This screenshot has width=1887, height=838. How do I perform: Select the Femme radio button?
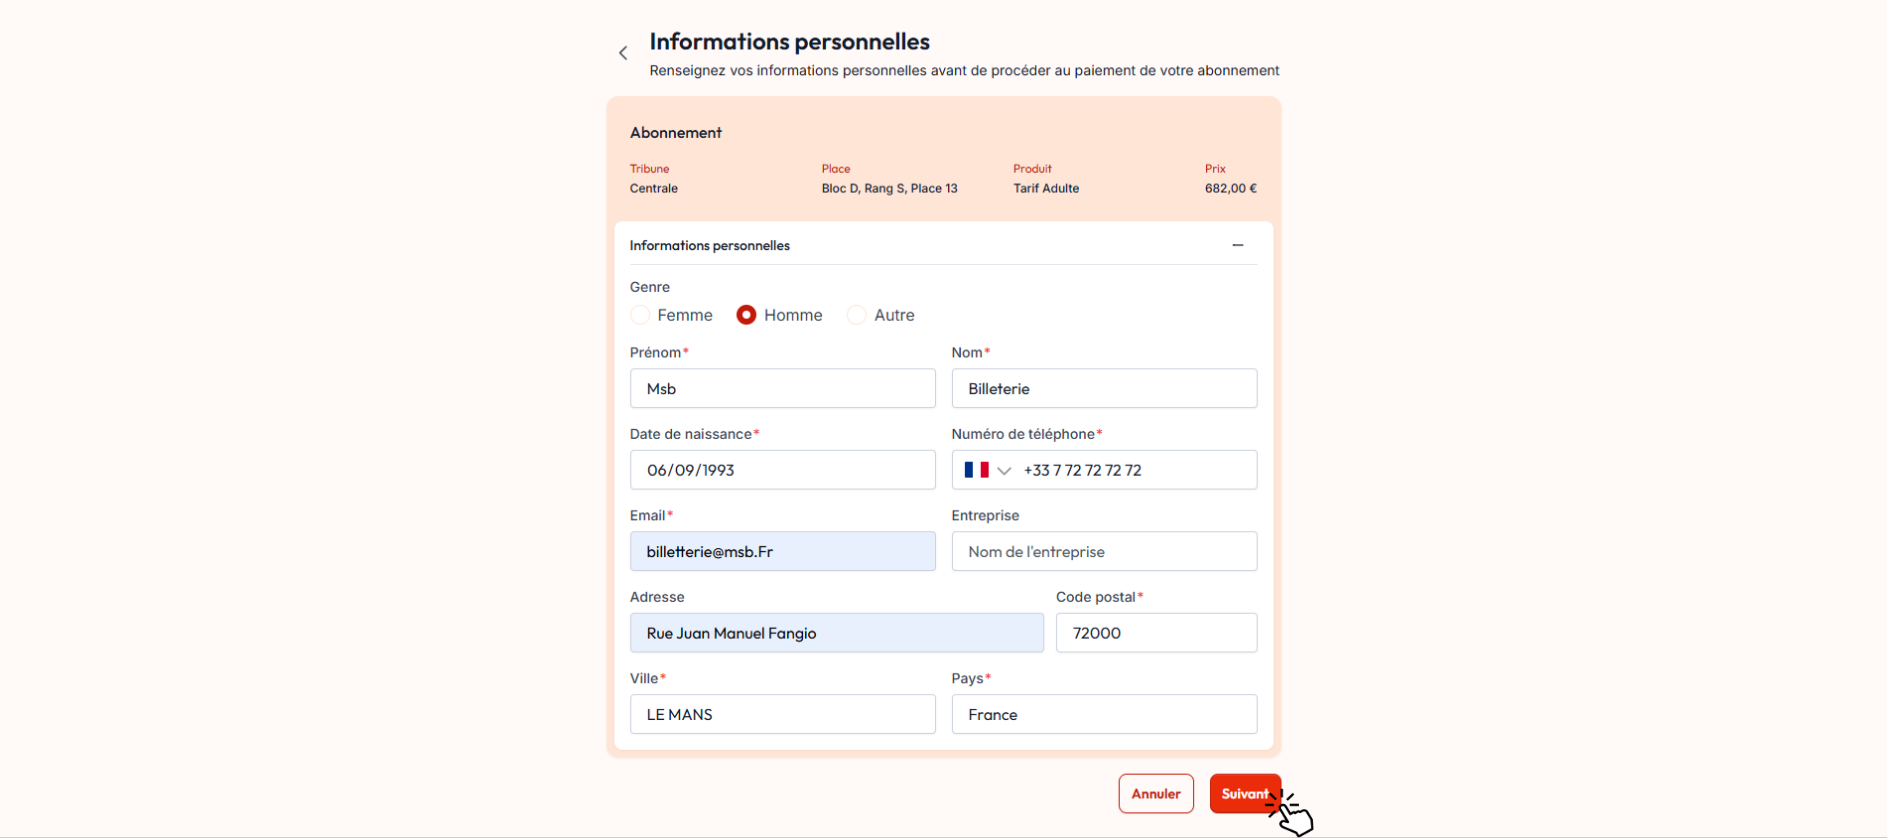tap(640, 315)
